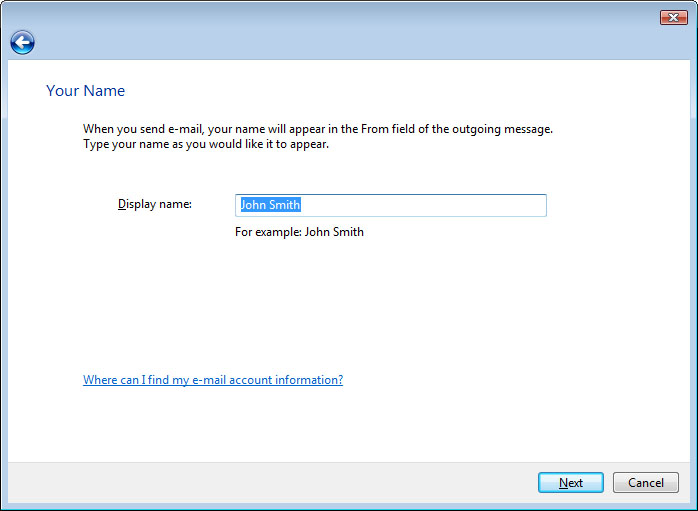The width and height of the screenshot is (698, 511).
Task: Click the blank area right of the name field
Action: point(610,205)
